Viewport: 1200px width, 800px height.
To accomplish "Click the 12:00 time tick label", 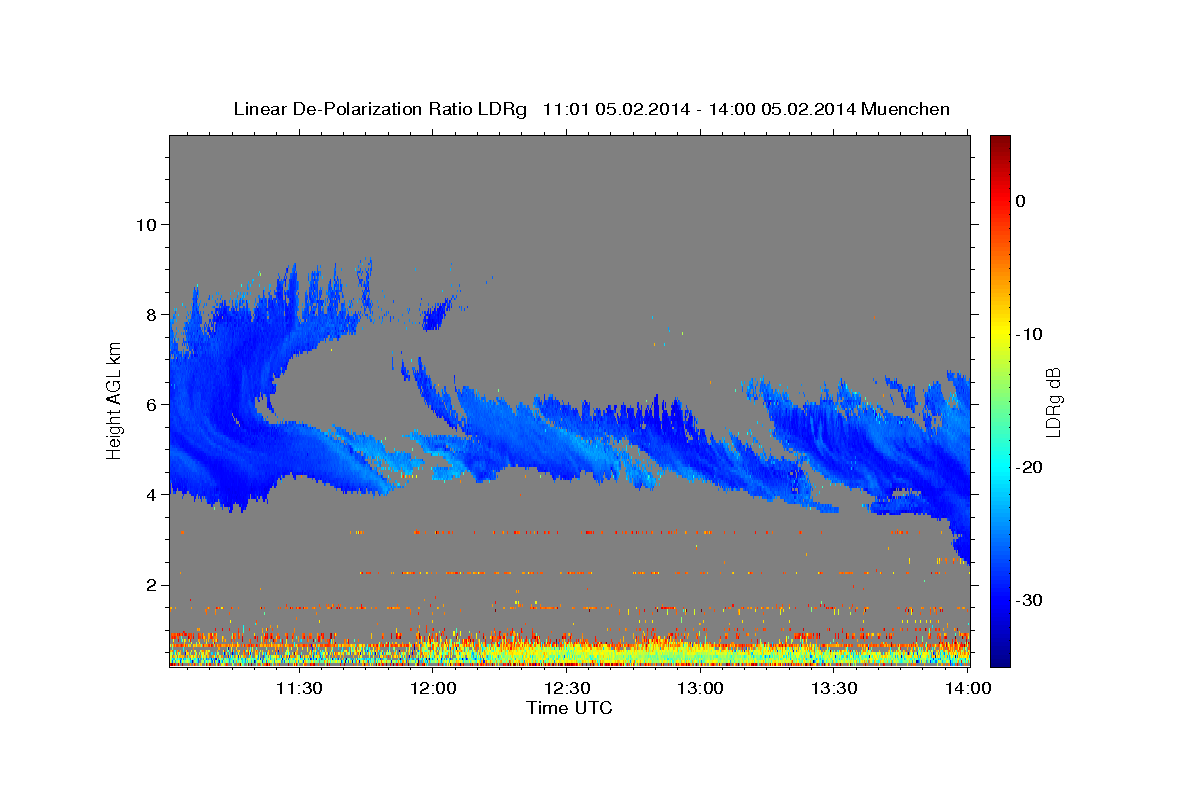I will coord(432,688).
